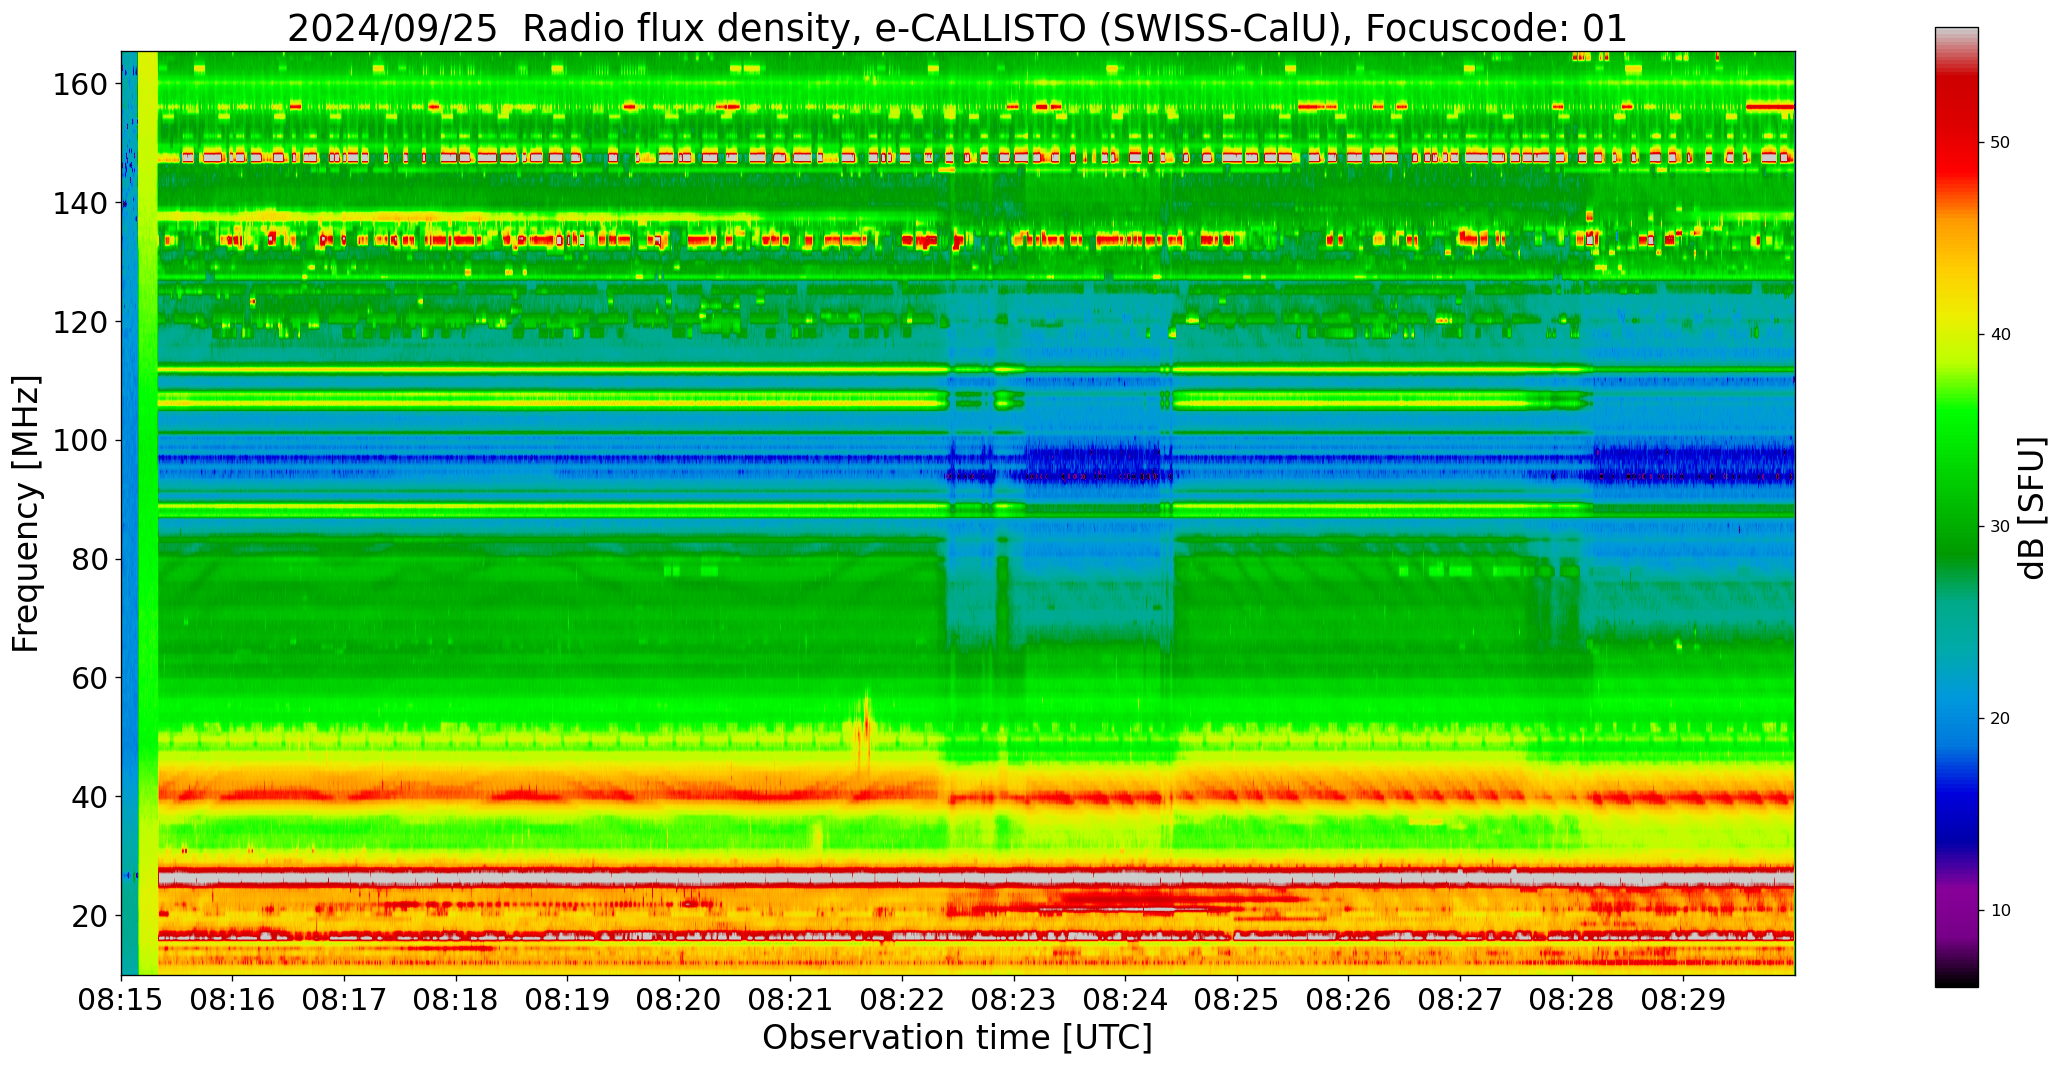Click the 08:16 time tick label
The height and width of the screenshot is (1067, 2062).
[x=233, y=1000]
